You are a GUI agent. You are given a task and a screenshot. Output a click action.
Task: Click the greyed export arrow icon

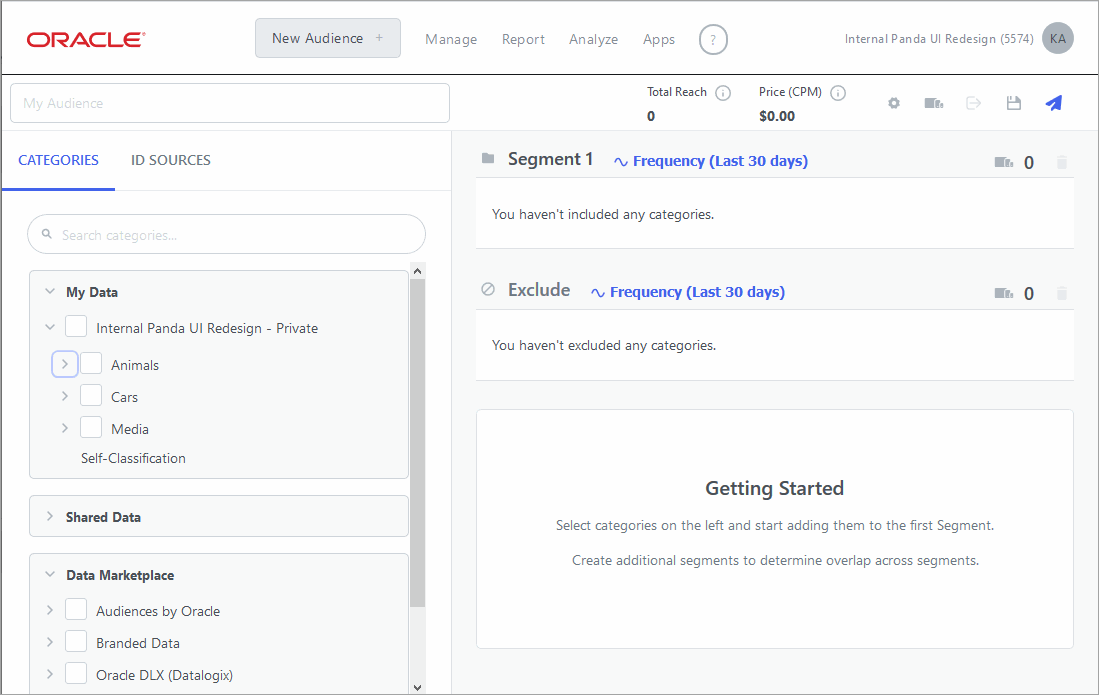click(x=974, y=103)
